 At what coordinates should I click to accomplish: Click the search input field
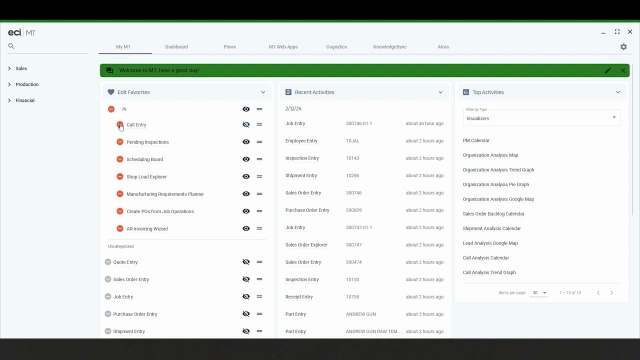(x=52, y=46)
